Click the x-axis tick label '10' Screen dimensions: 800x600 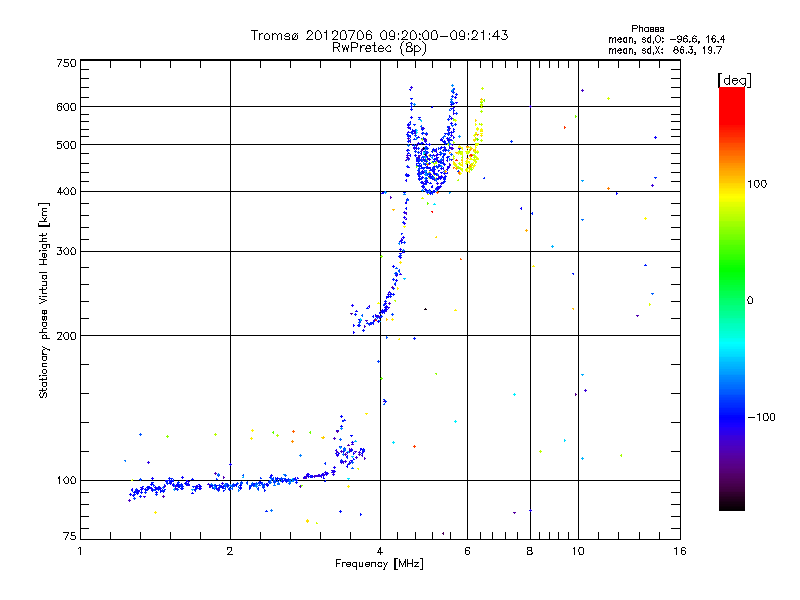point(578,551)
